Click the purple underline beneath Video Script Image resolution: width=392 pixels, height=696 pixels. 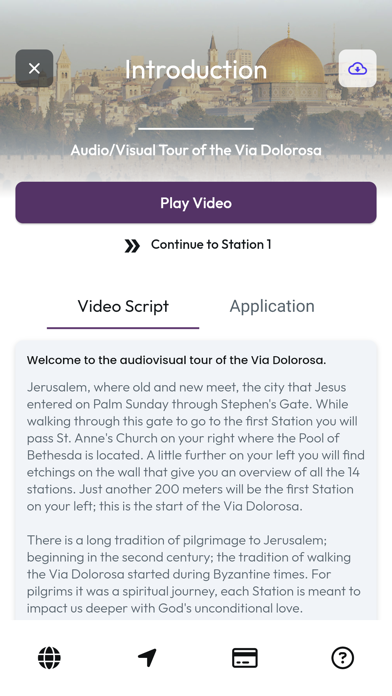[123, 328]
